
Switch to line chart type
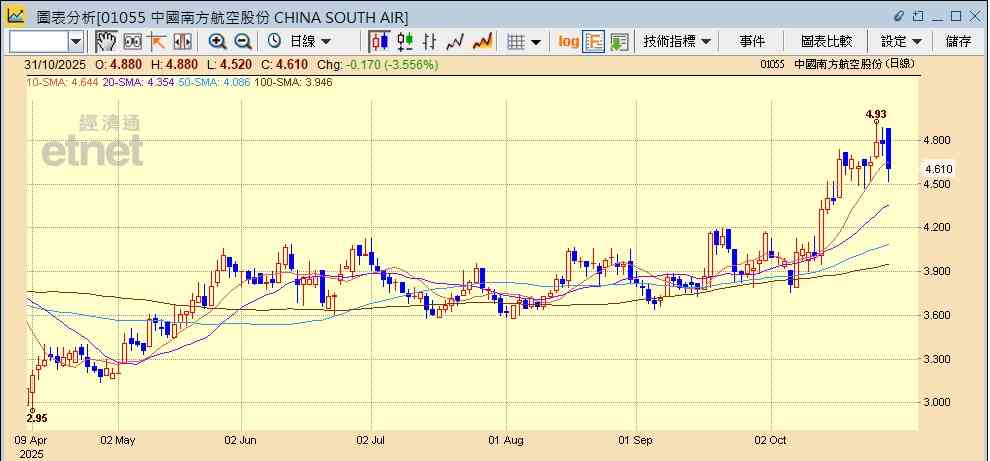pyautogui.click(x=456, y=41)
